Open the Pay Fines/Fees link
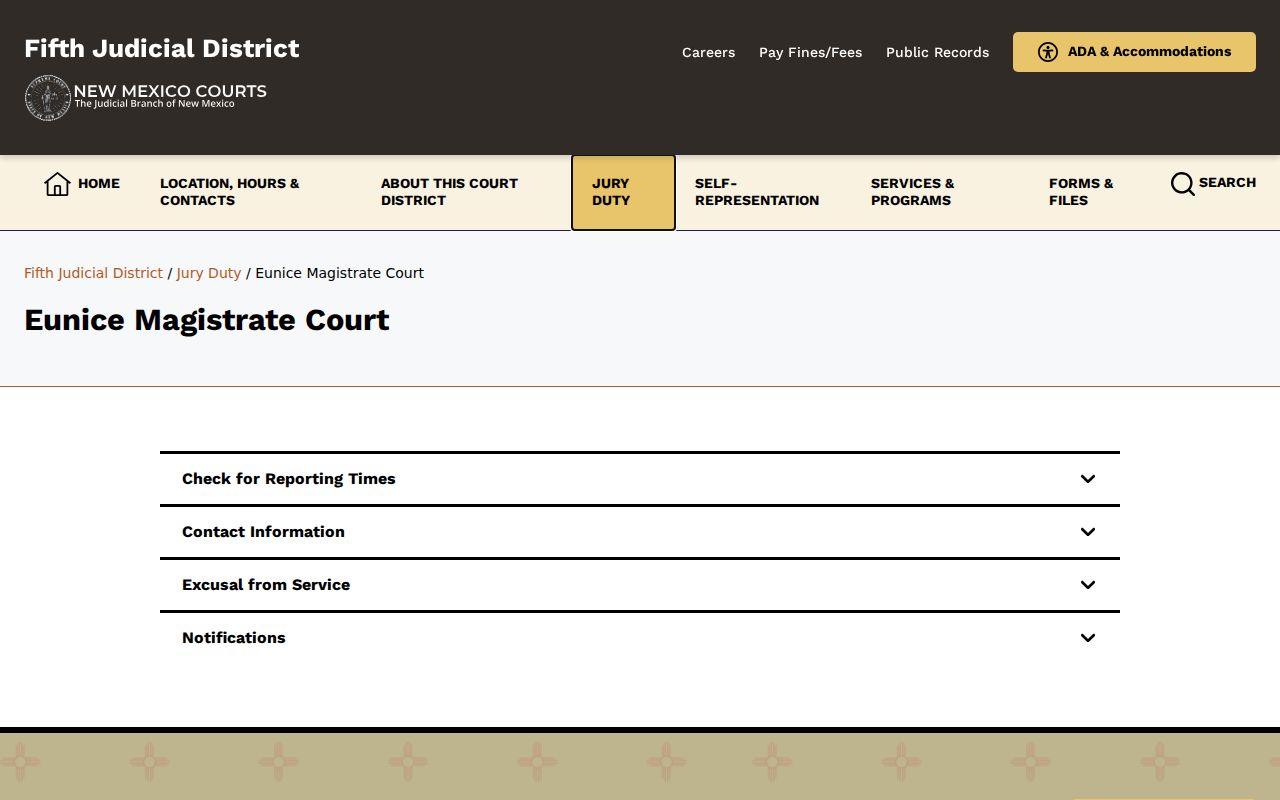This screenshot has height=800, width=1280. pyautogui.click(x=810, y=52)
